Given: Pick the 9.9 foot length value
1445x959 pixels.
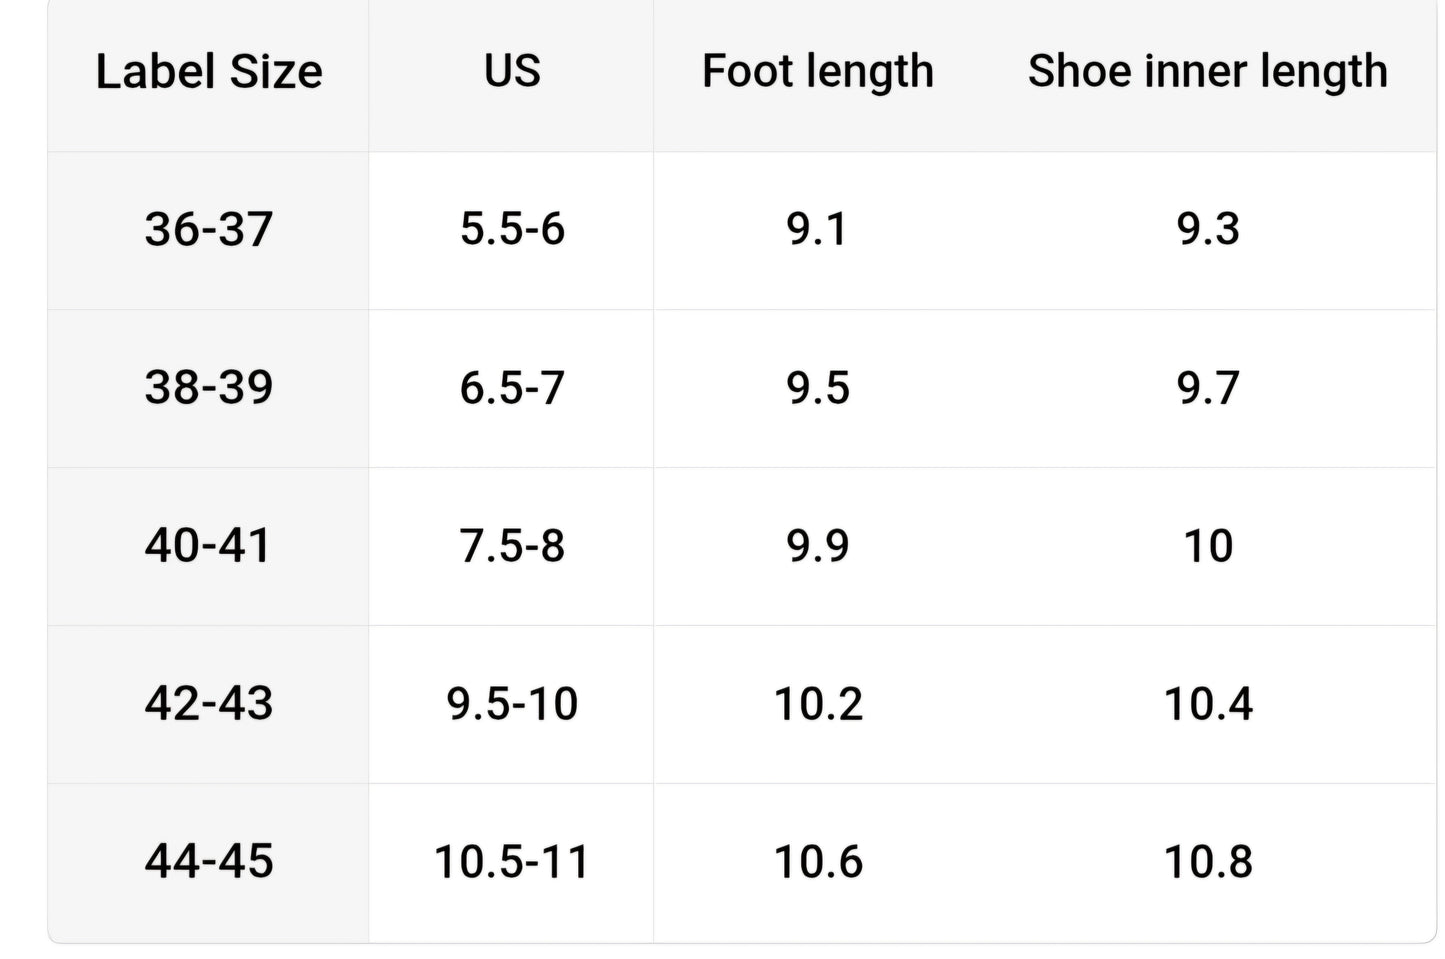Looking at the screenshot, I should (x=818, y=546).
